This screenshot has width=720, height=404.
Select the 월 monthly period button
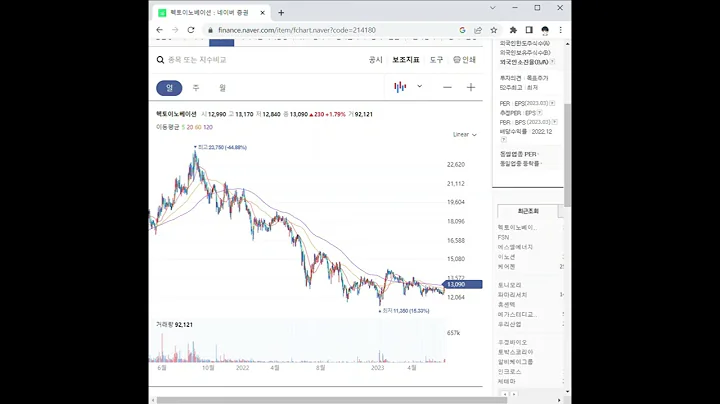coord(222,88)
